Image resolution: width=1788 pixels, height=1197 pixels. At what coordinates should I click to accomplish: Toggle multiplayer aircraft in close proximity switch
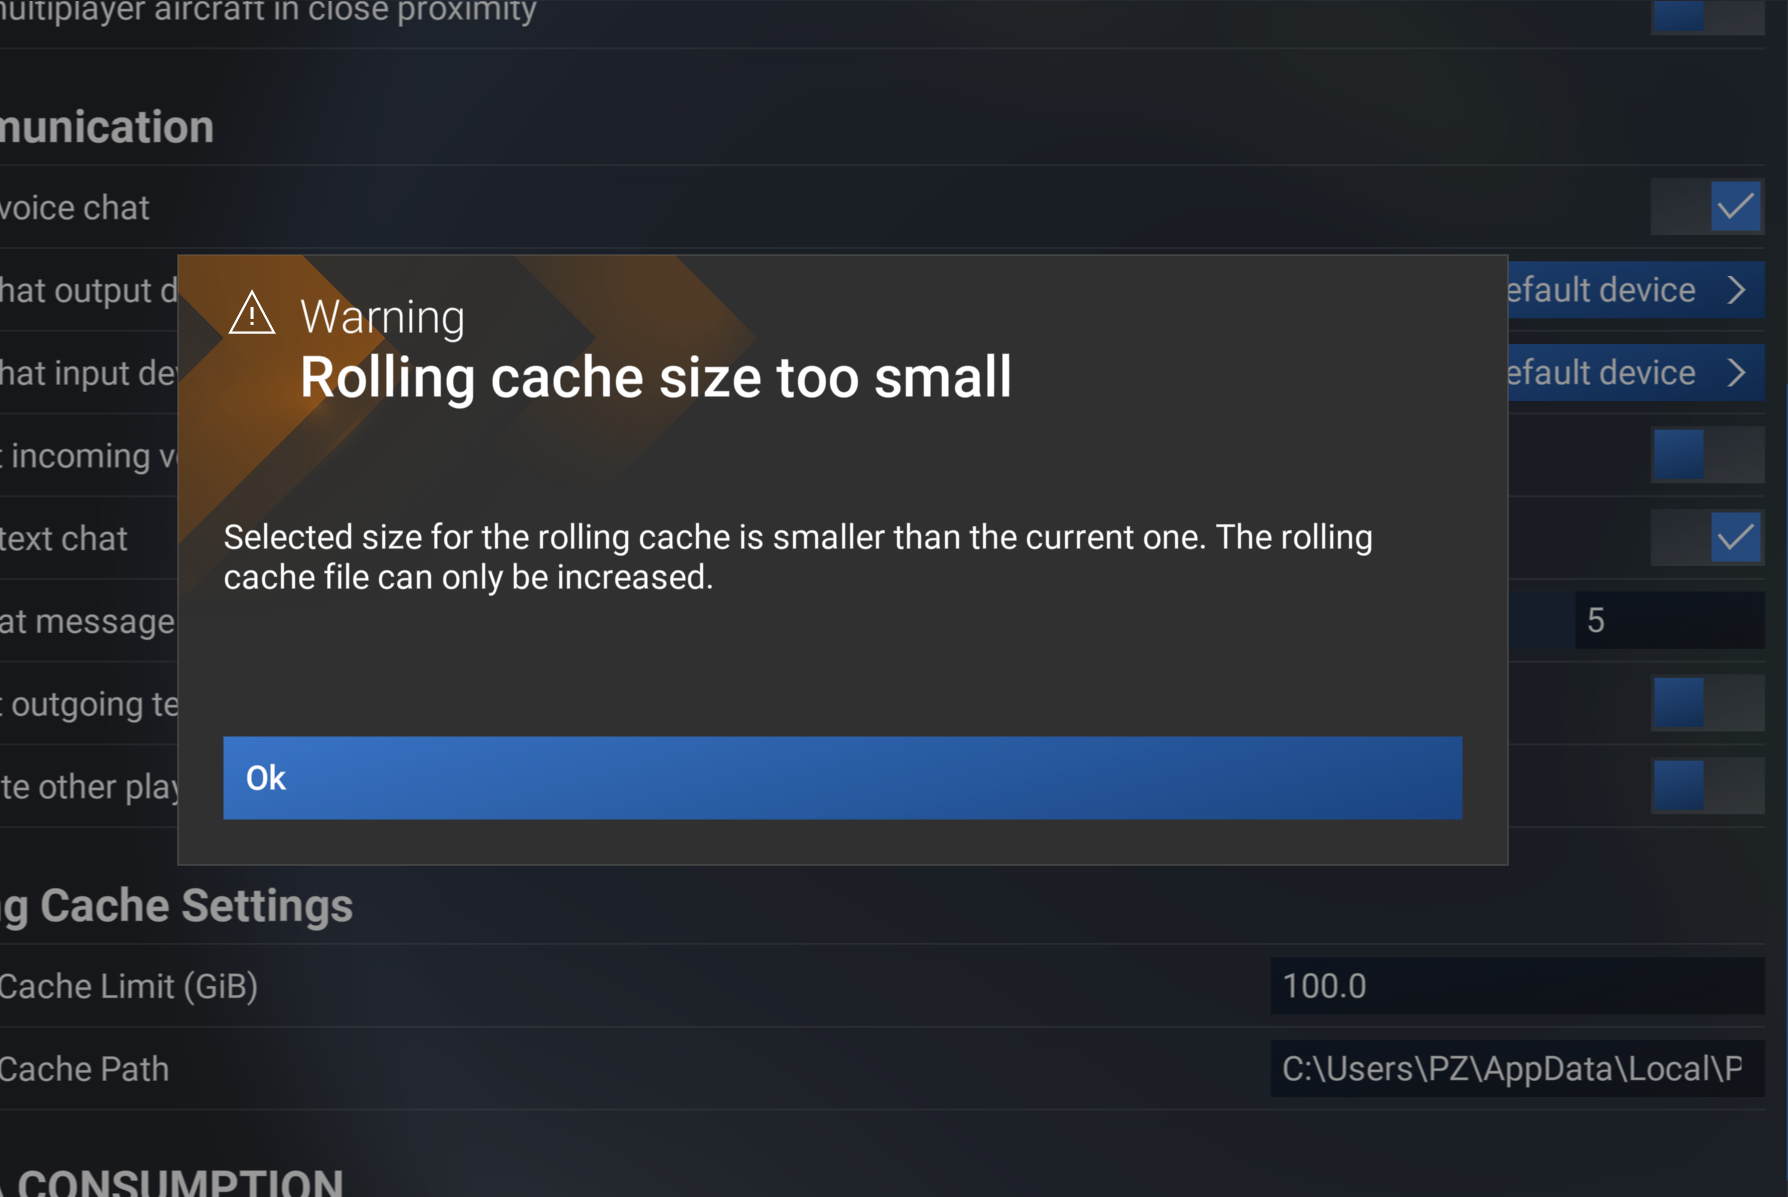pos(1708,16)
